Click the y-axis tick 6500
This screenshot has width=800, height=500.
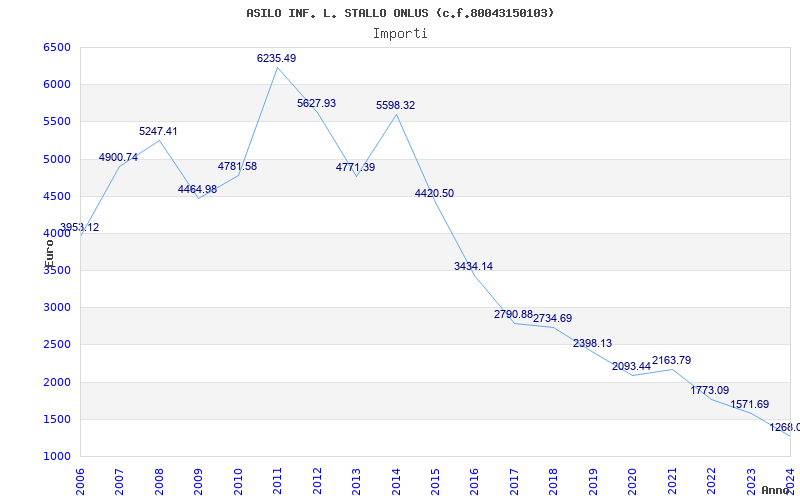point(57,47)
